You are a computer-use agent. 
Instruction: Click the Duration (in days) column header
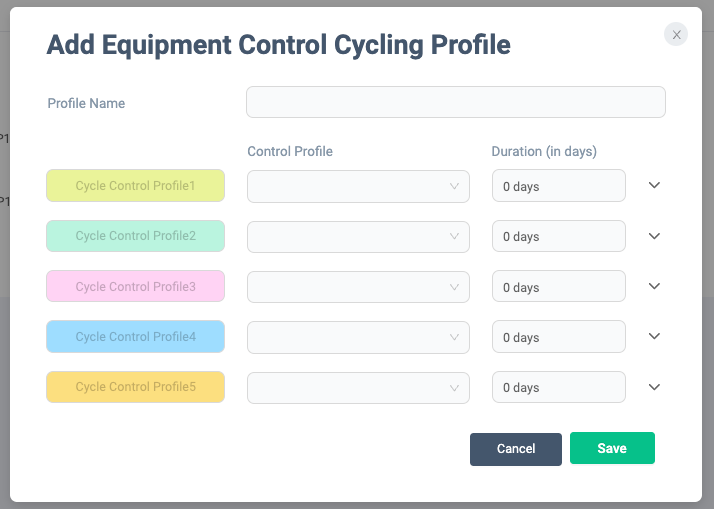(544, 151)
